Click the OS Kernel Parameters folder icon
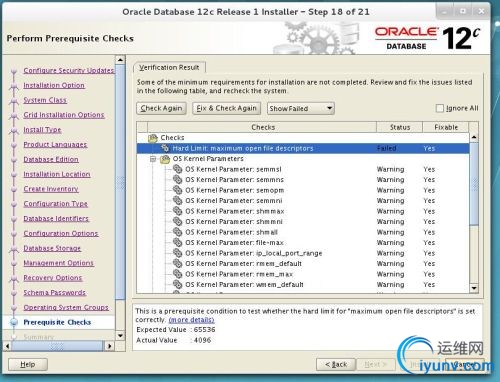The height and width of the screenshot is (382, 500). click(165, 159)
